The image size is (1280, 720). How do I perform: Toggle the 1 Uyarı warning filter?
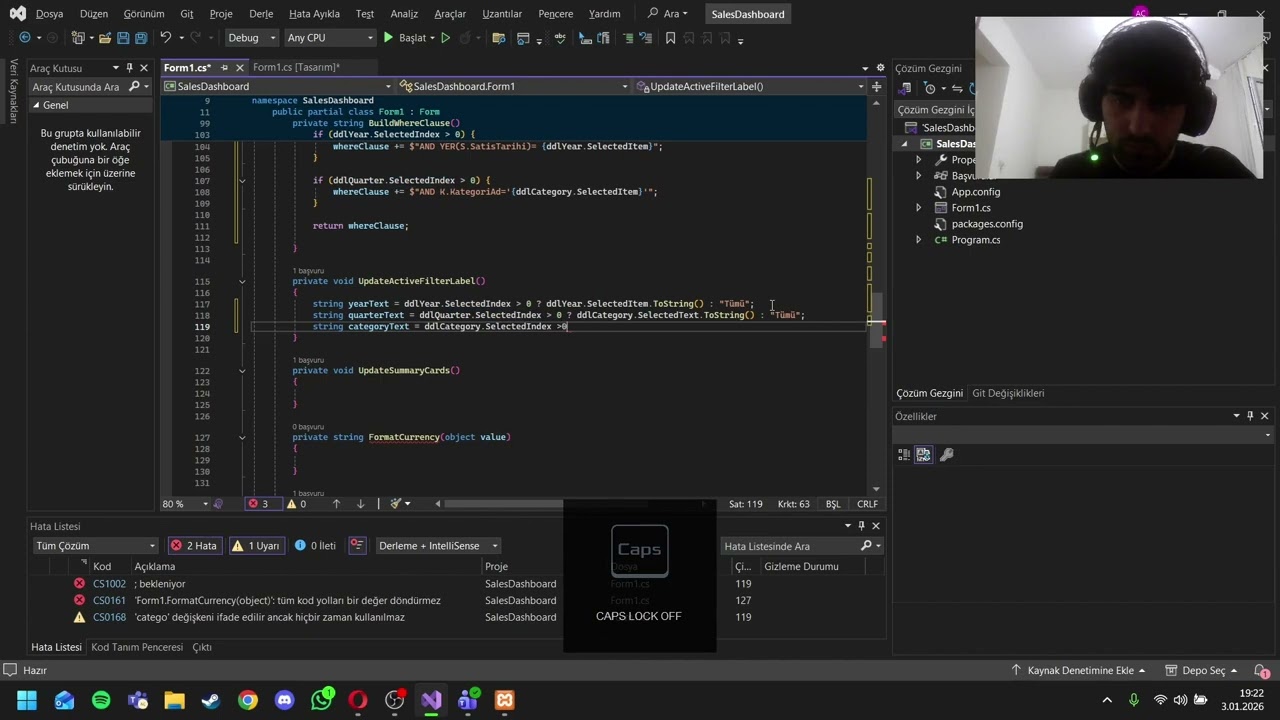click(x=256, y=546)
